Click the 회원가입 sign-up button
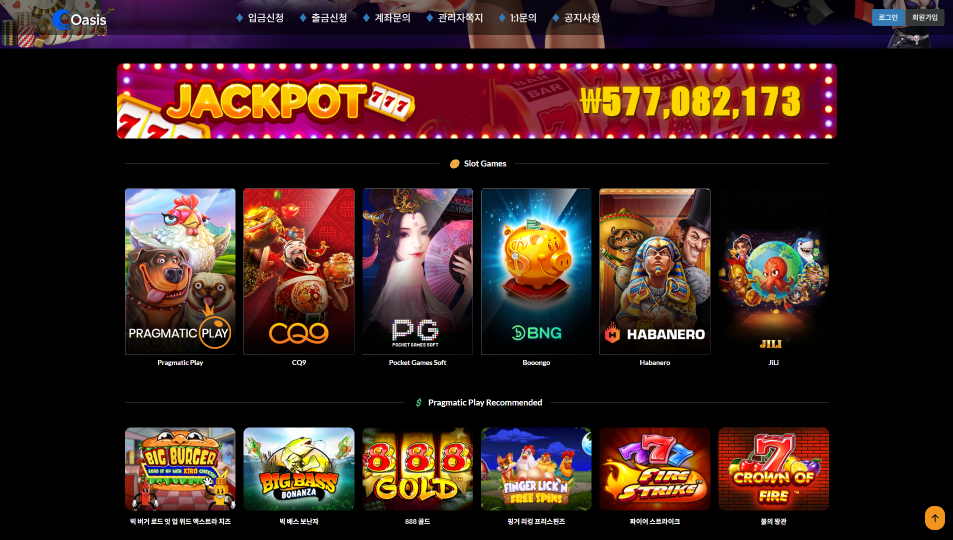The height and width of the screenshot is (540, 953). point(924,18)
